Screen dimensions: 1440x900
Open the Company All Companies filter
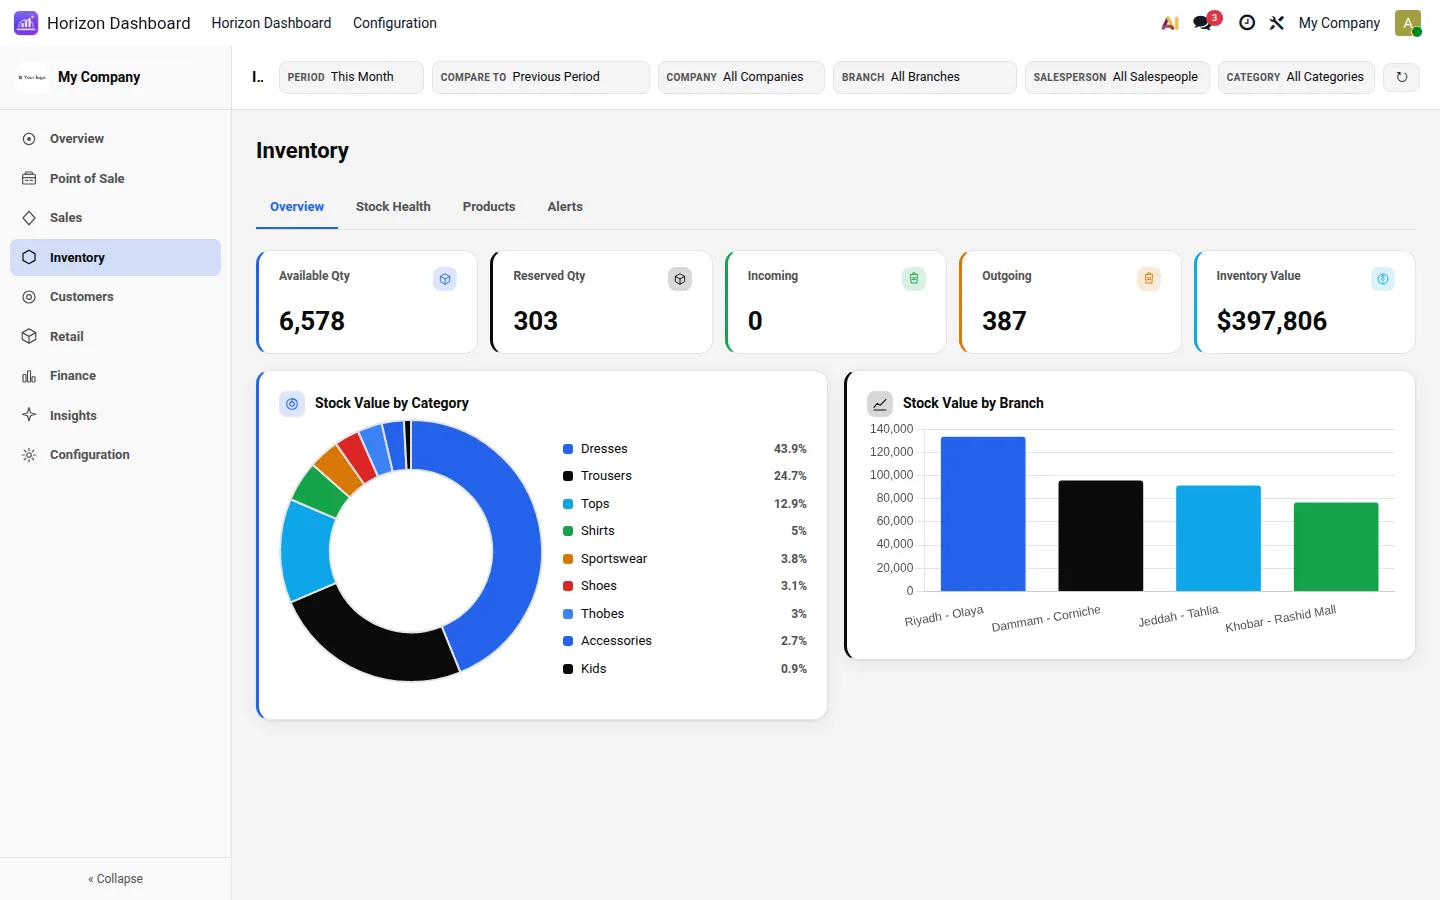[x=741, y=77]
